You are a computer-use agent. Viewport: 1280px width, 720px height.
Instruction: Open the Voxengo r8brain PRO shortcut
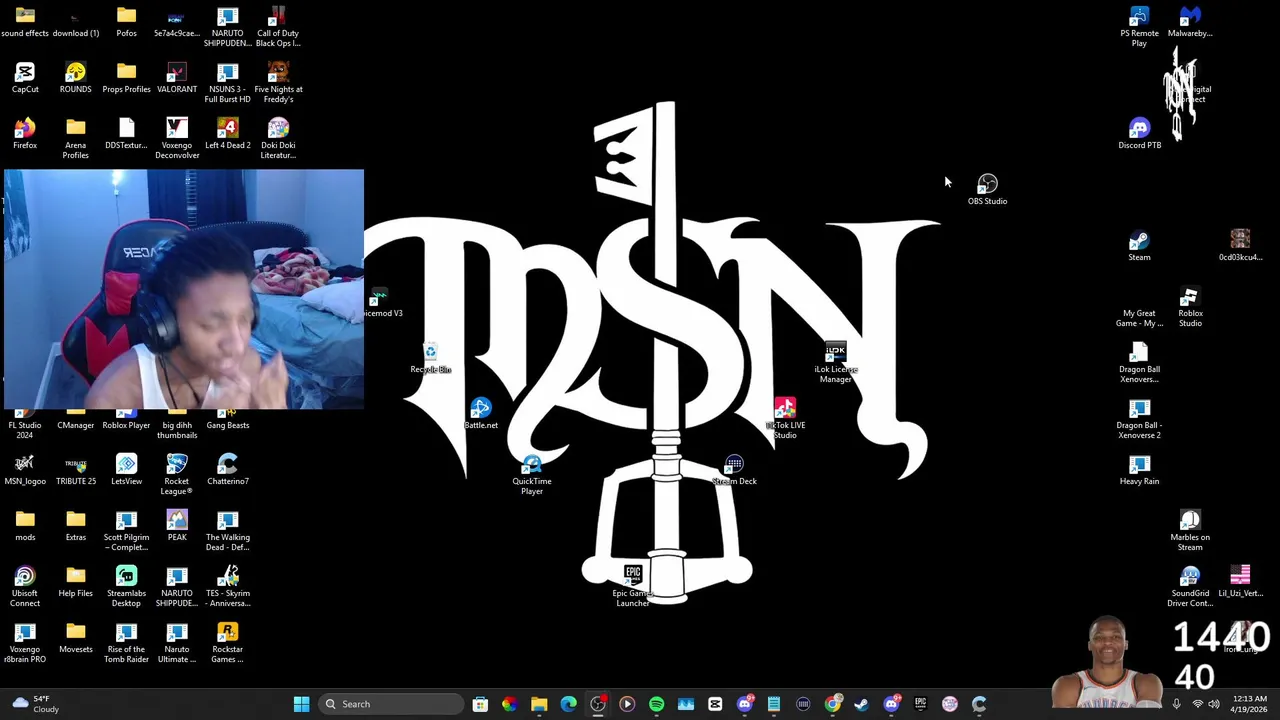[x=25, y=642]
